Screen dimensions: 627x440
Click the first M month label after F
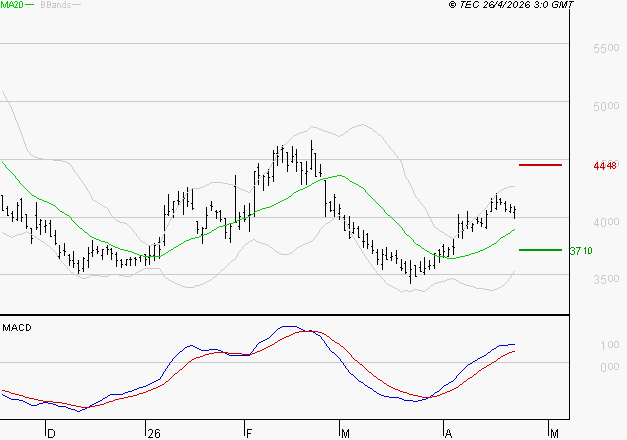(345, 434)
